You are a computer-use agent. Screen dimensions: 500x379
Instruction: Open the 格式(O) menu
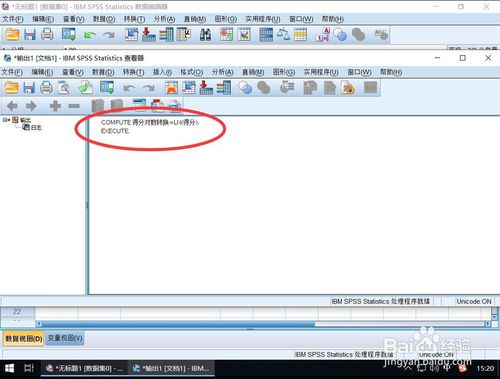tap(191, 72)
